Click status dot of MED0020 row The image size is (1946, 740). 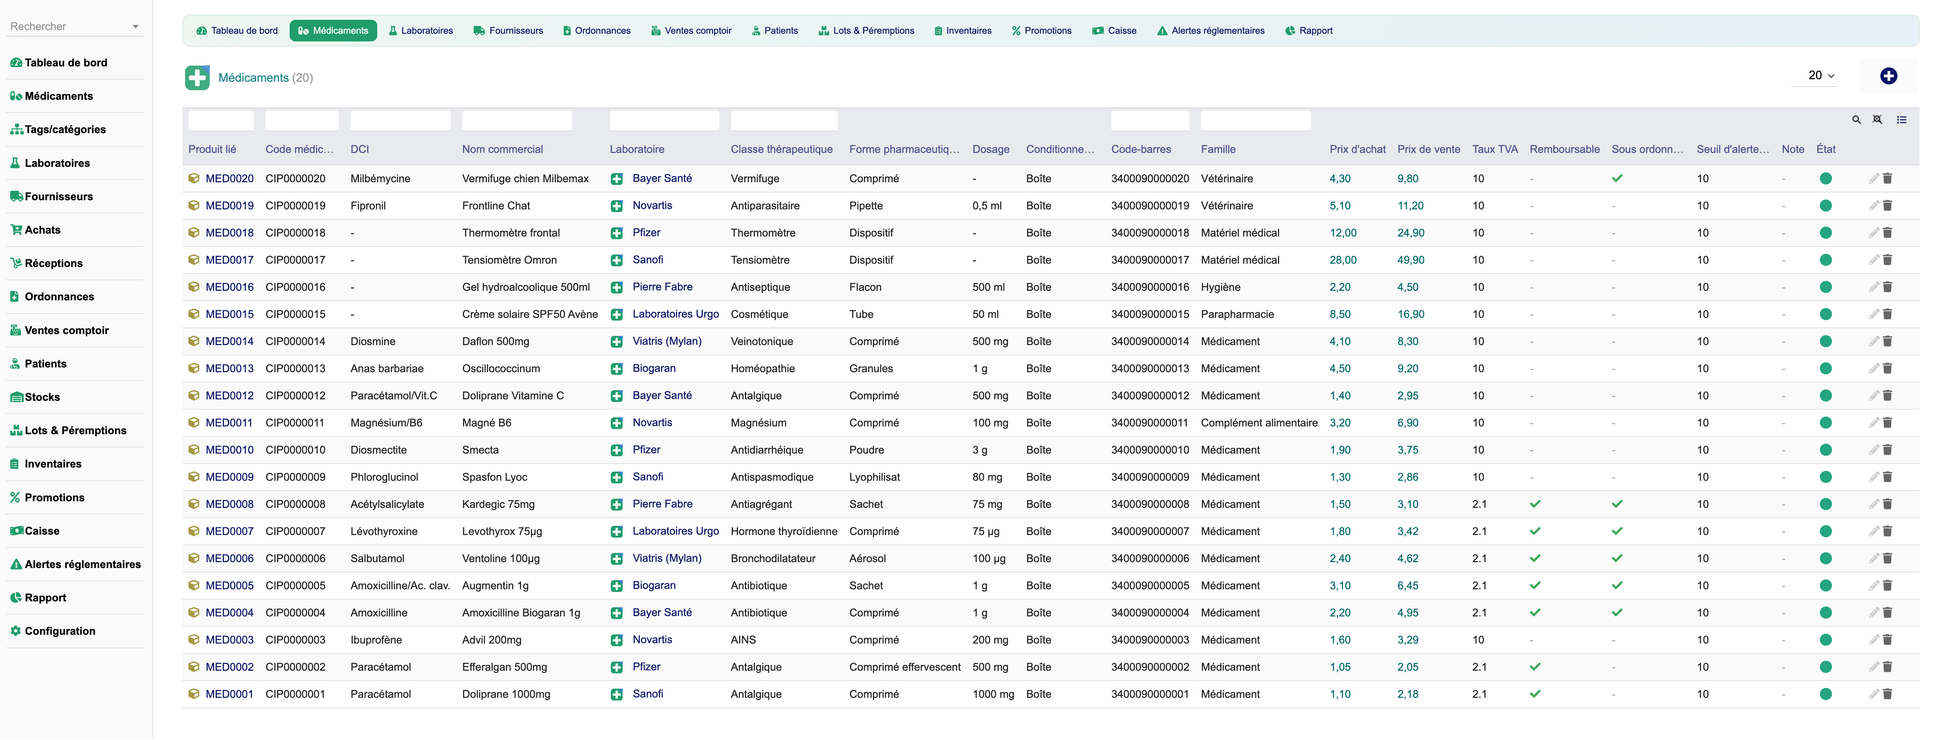pyautogui.click(x=1826, y=179)
